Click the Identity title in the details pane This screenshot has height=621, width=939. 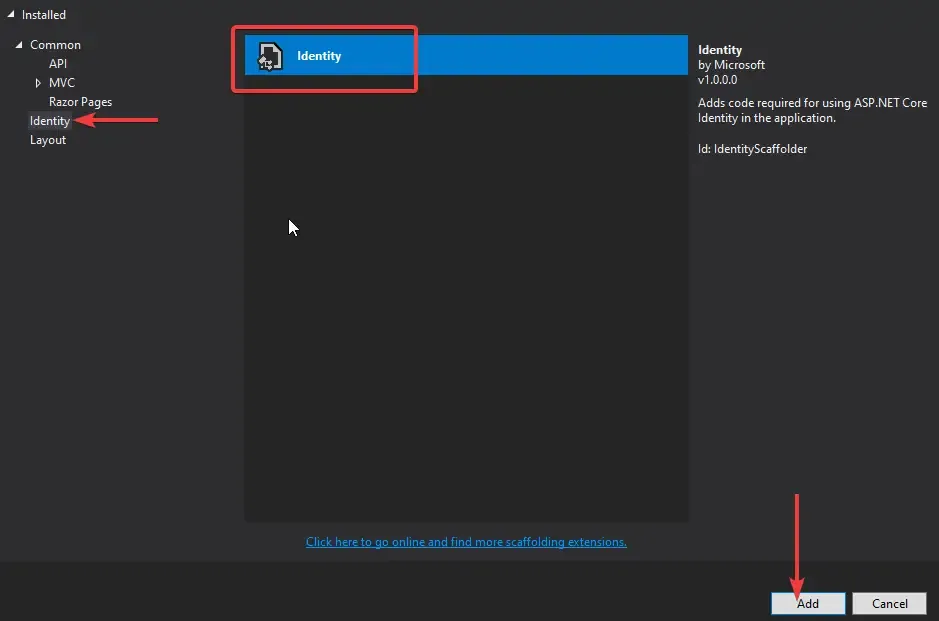coord(719,49)
